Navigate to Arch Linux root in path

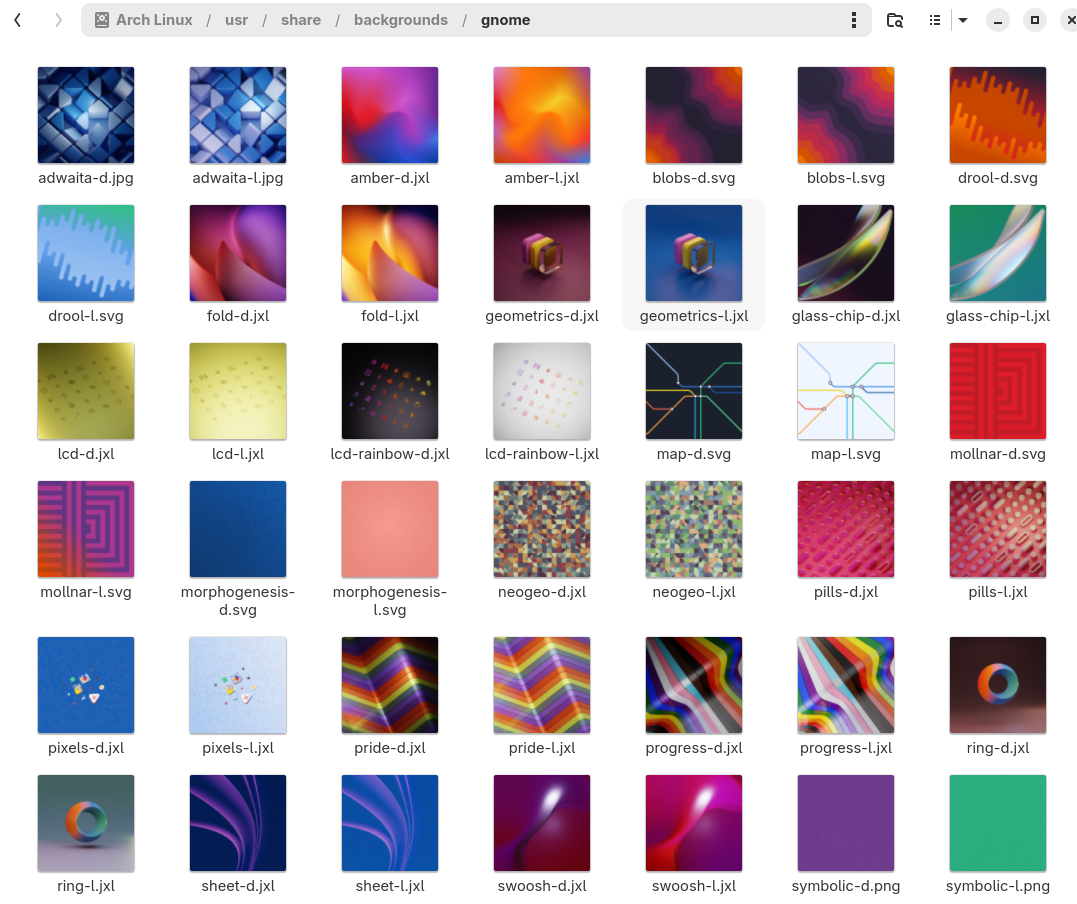[154, 20]
